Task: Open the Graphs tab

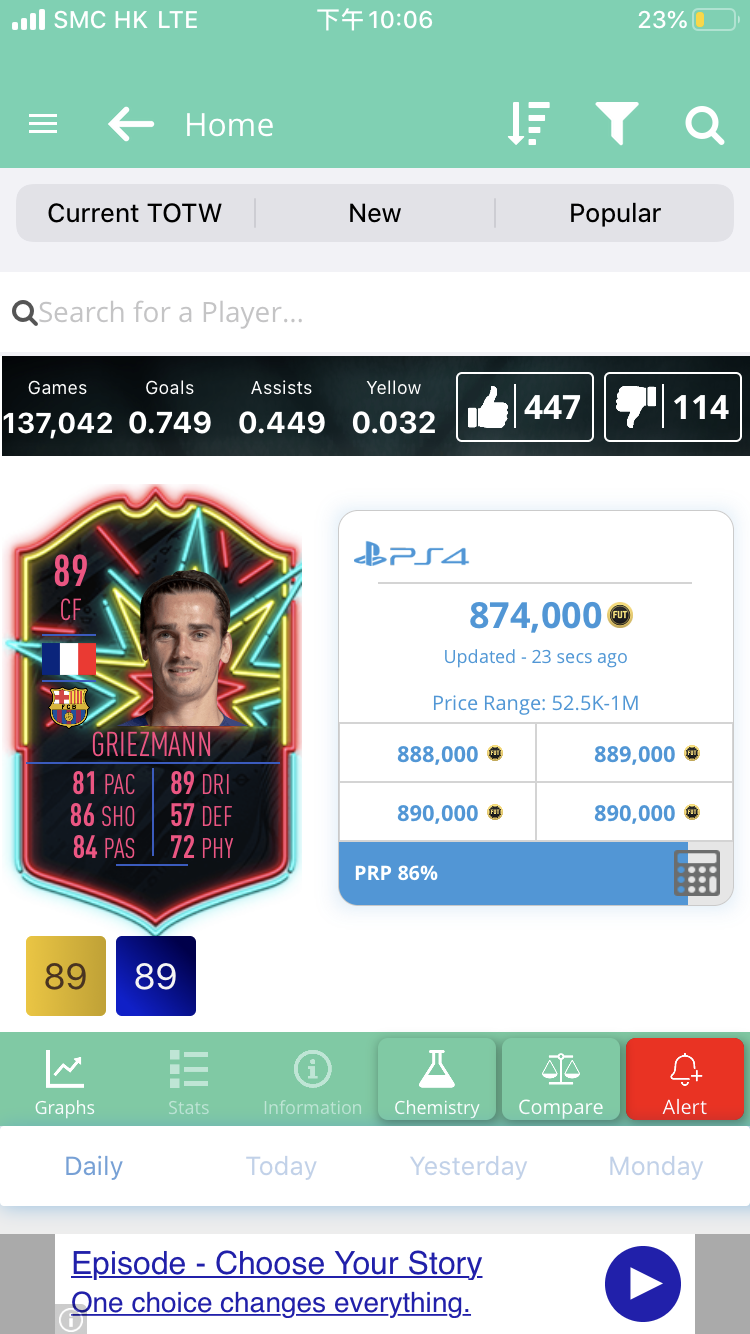Action: coord(65,1083)
